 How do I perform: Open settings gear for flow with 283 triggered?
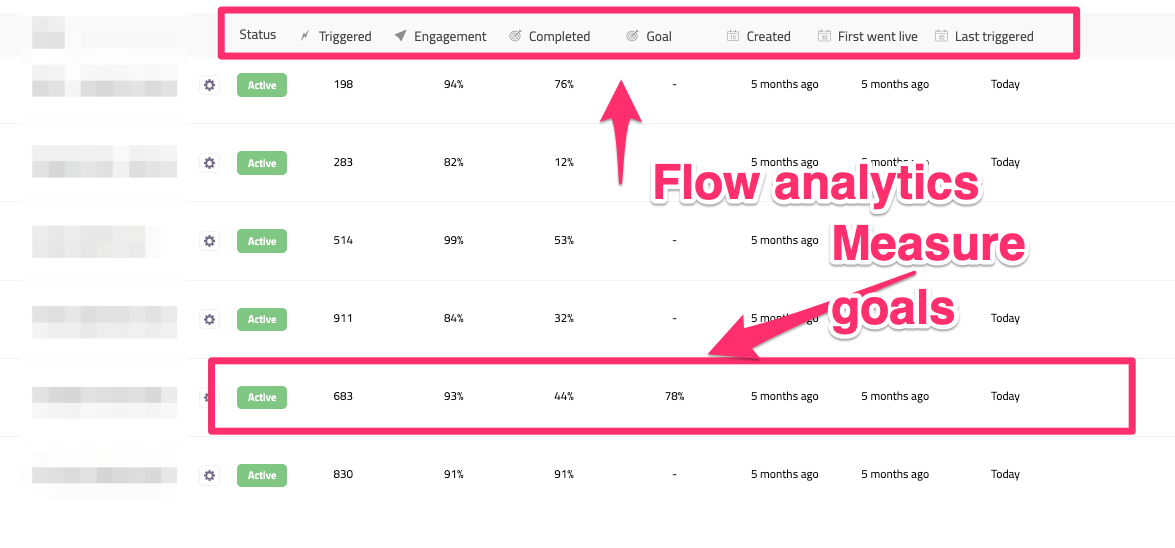pos(209,163)
